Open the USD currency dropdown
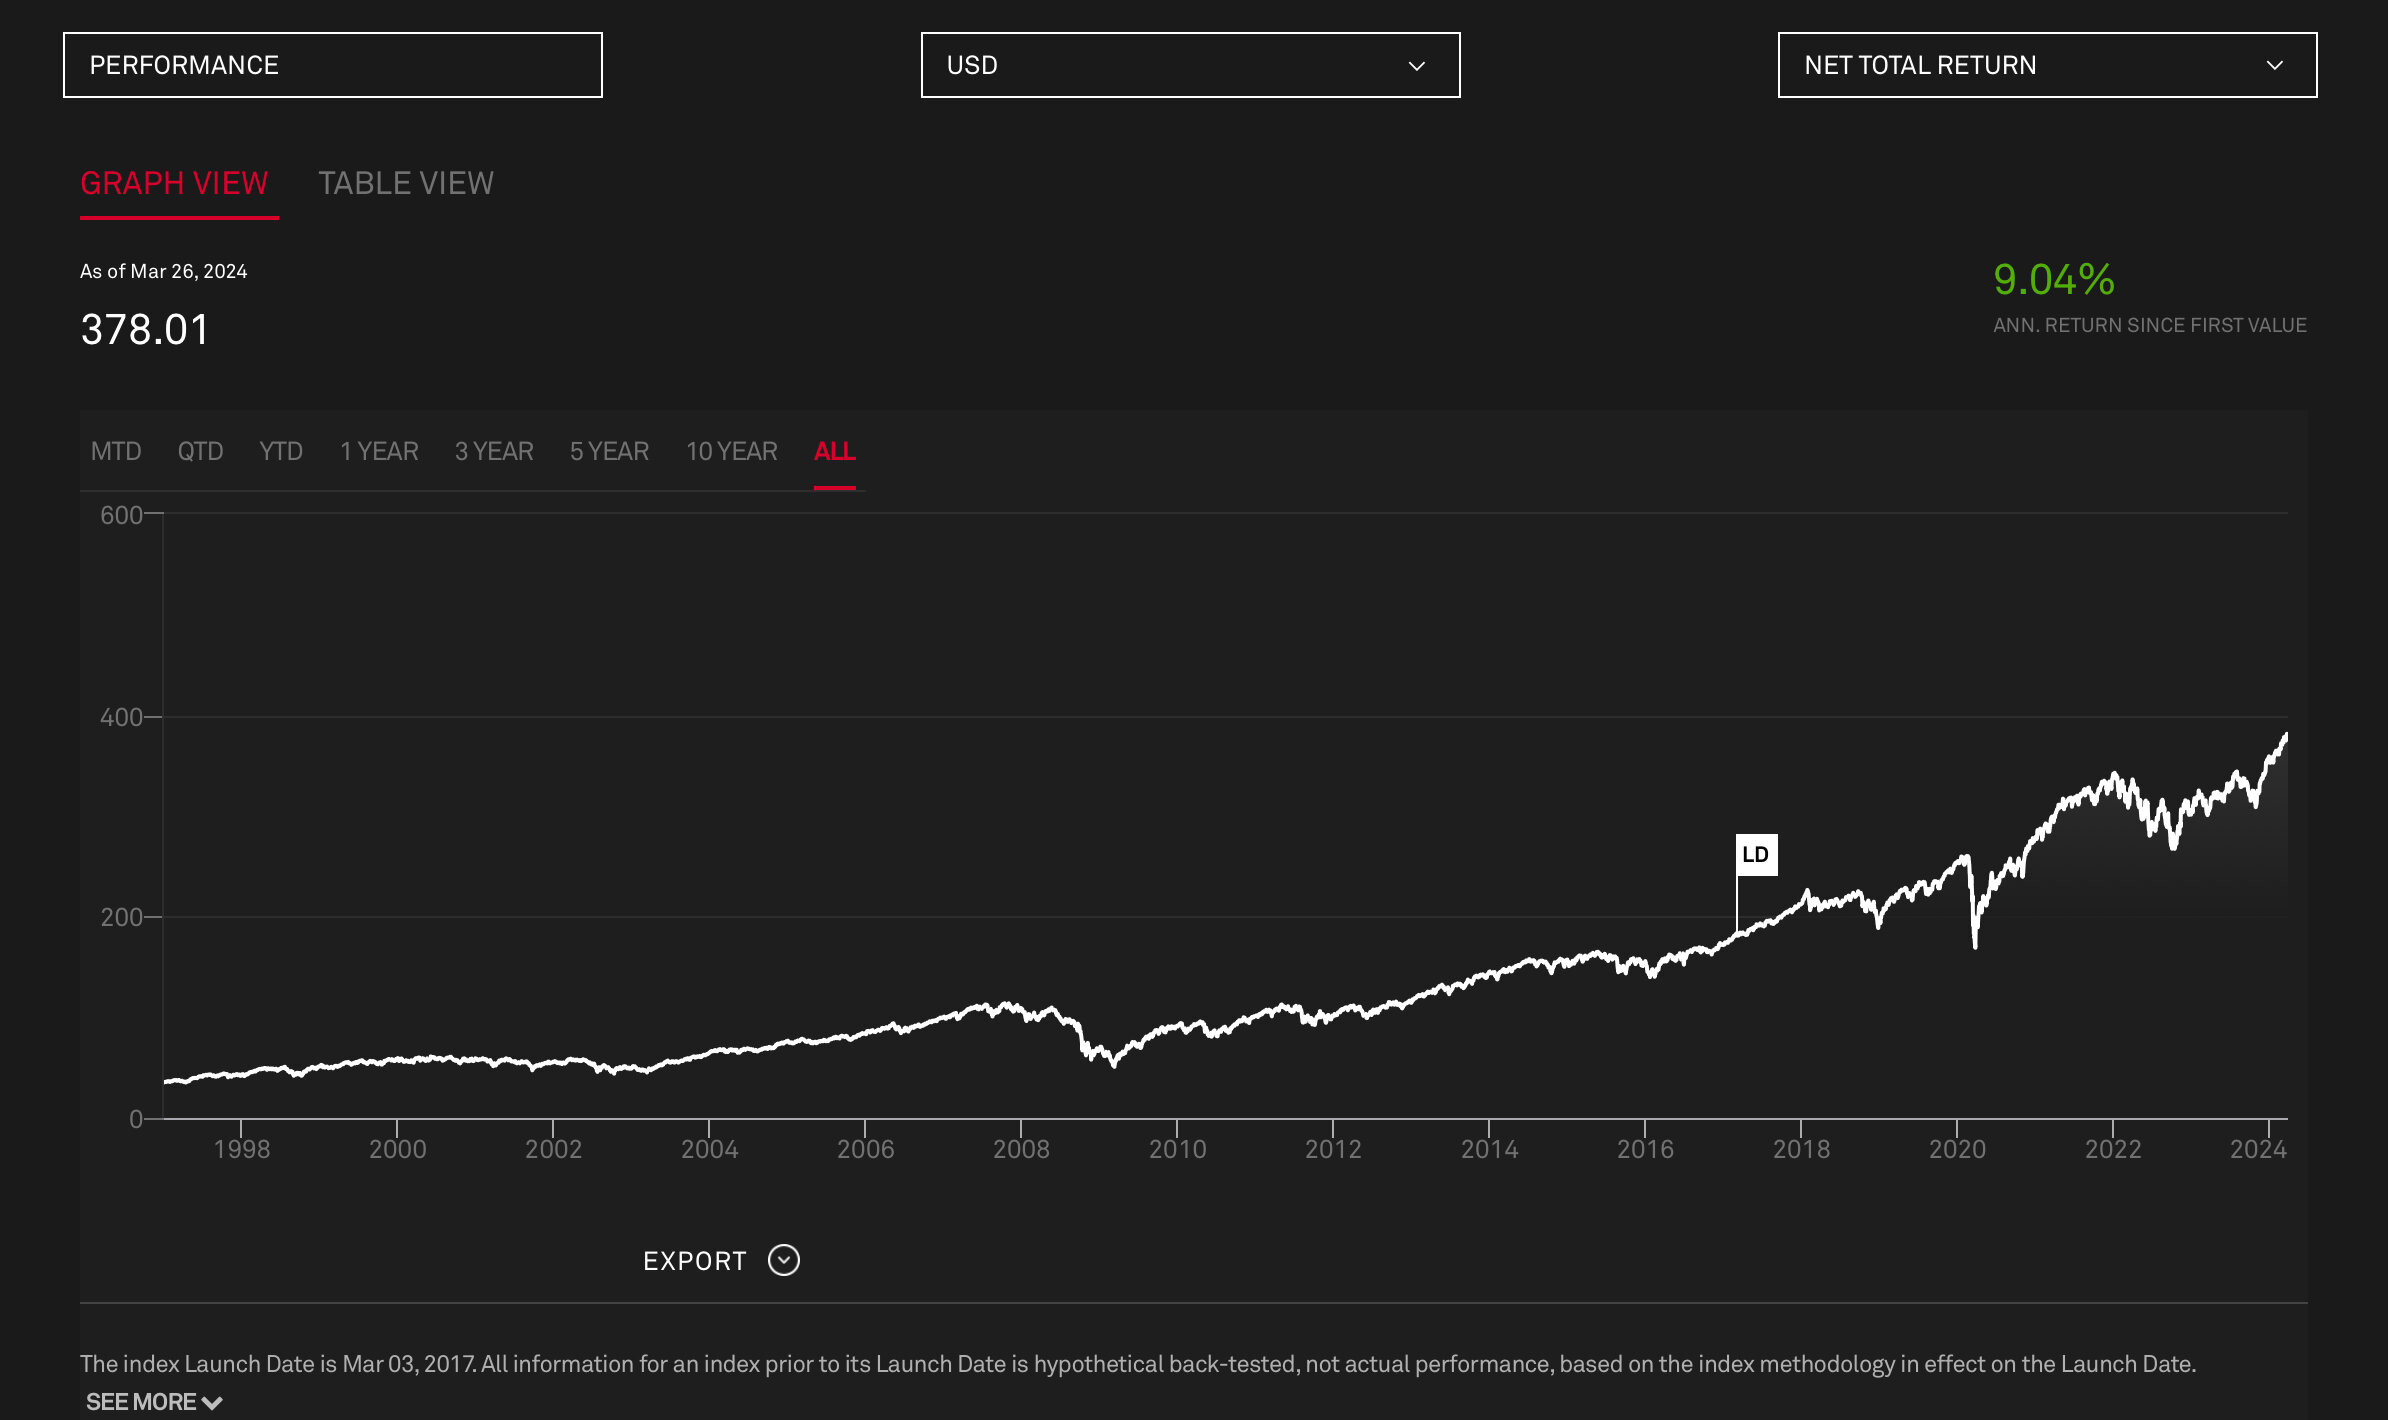 tap(1189, 65)
